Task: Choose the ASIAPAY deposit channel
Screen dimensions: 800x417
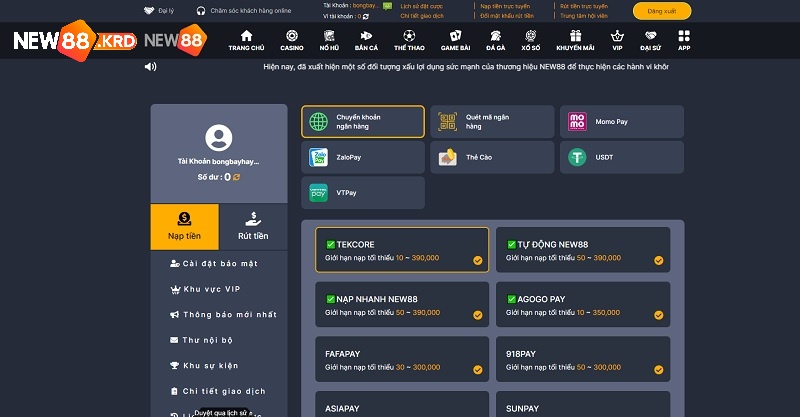Action: [x=402, y=404]
